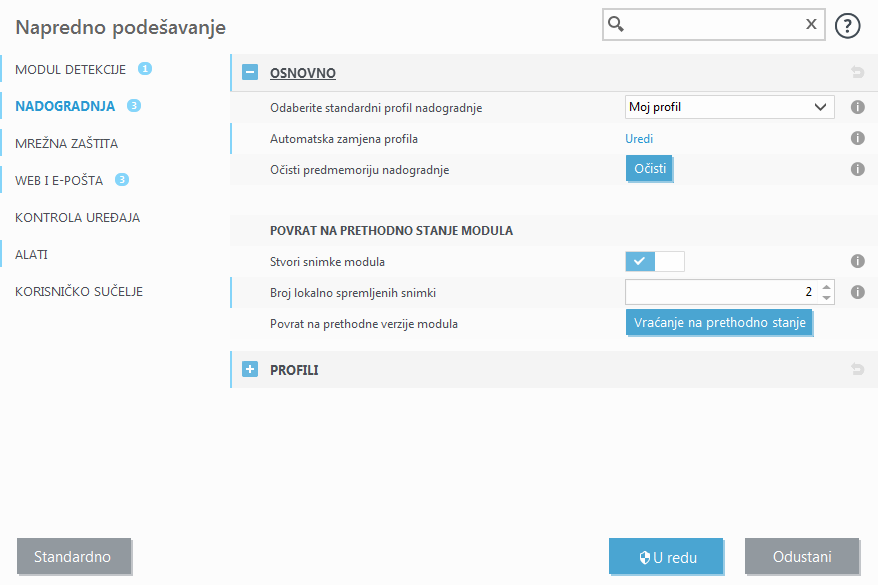Screen dimensions: 878x585
Task: Click inside the search input field
Action: pos(710,24)
